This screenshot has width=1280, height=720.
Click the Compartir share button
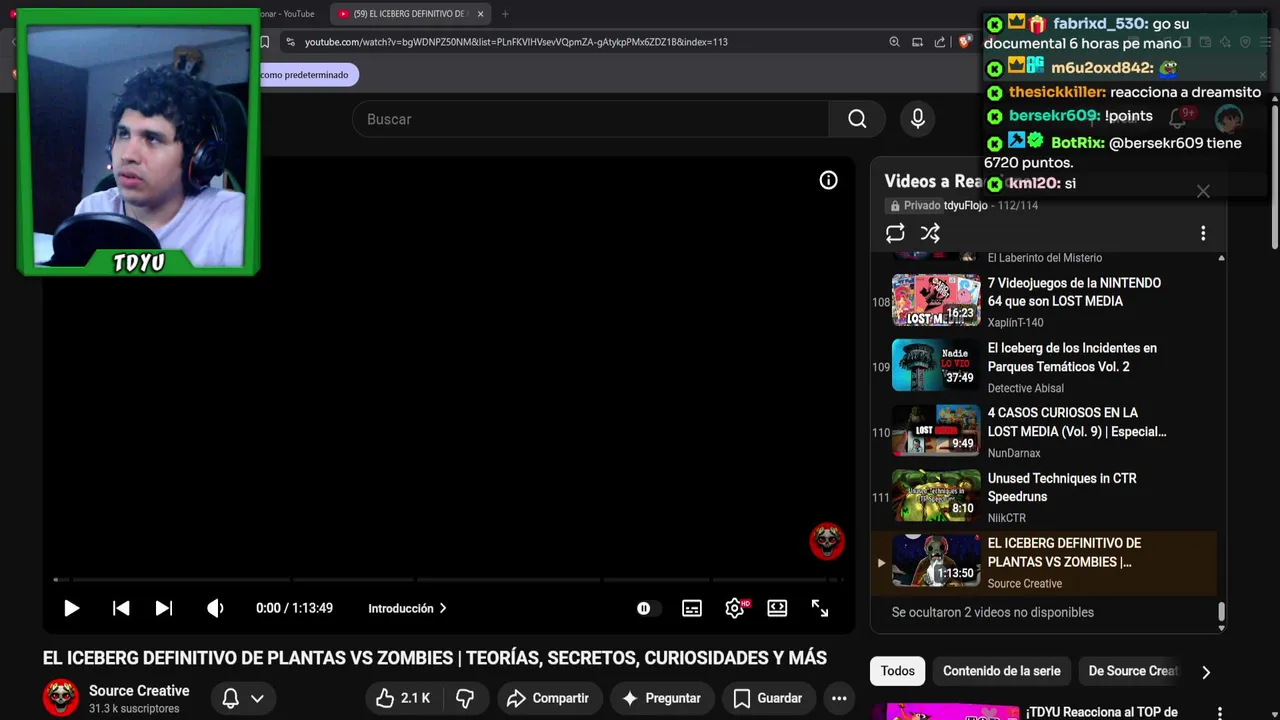(x=547, y=698)
